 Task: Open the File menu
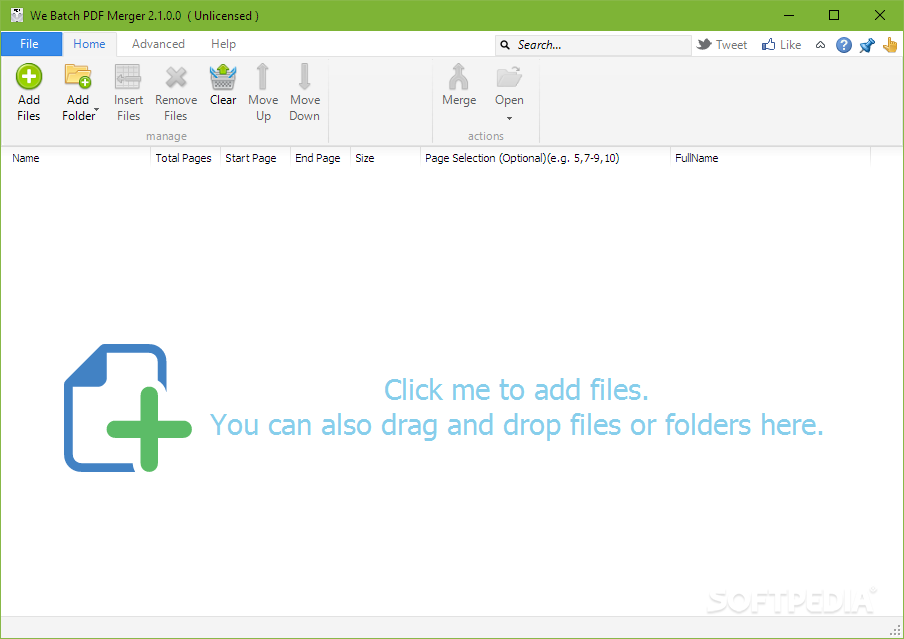[30, 44]
